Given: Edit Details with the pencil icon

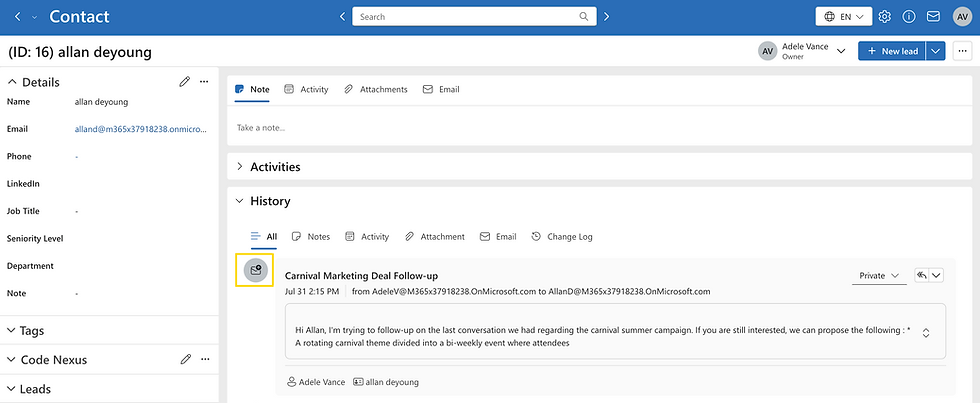Looking at the screenshot, I should click(x=184, y=82).
